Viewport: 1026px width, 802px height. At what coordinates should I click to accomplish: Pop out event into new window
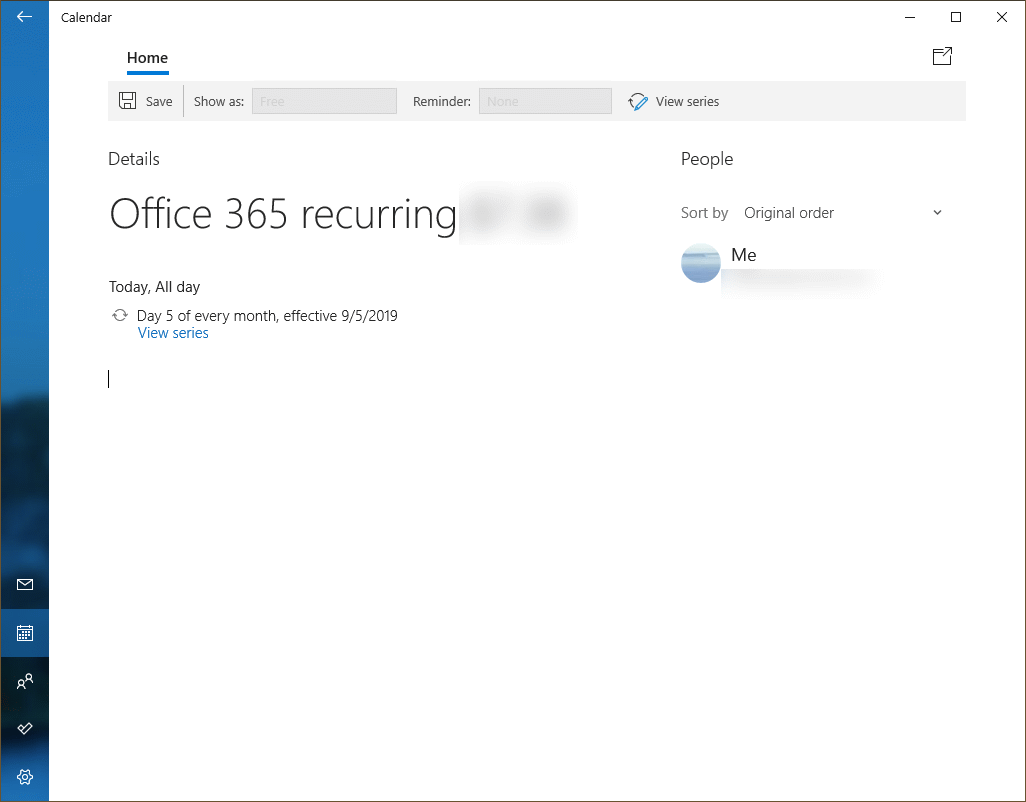[941, 57]
